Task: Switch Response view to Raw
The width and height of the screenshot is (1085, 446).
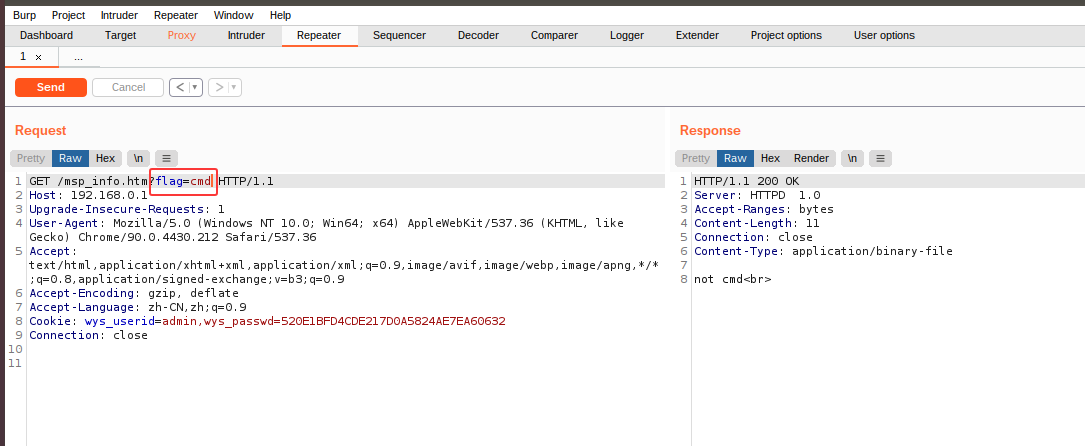Action: pyautogui.click(x=735, y=158)
